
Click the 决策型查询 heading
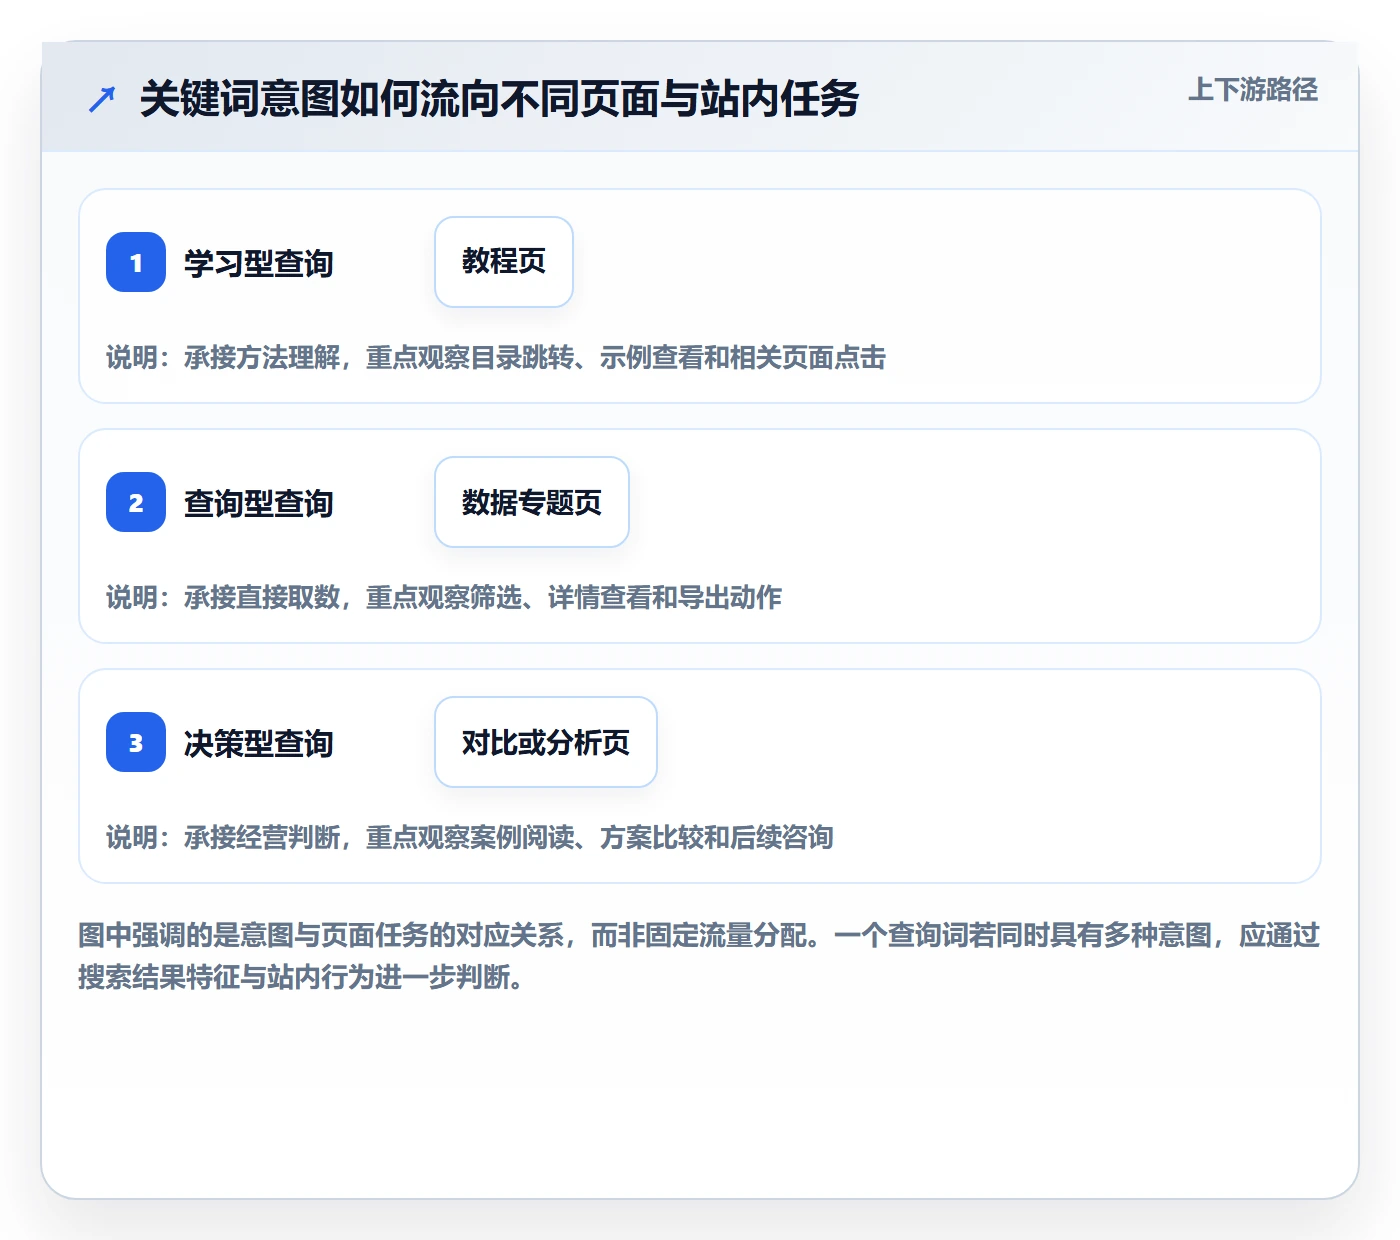pos(259,743)
